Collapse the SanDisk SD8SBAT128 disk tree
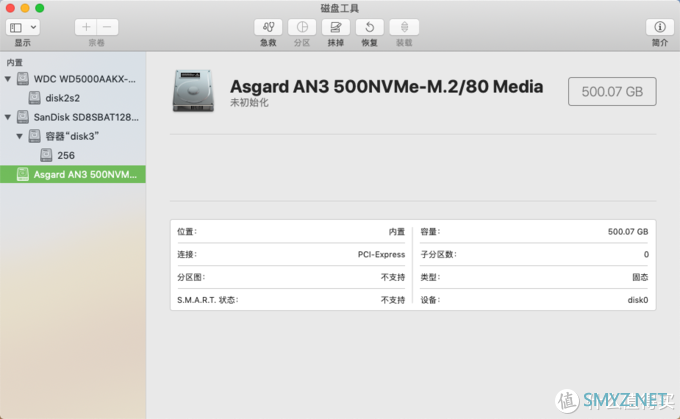The height and width of the screenshot is (419, 680). tap(8, 117)
